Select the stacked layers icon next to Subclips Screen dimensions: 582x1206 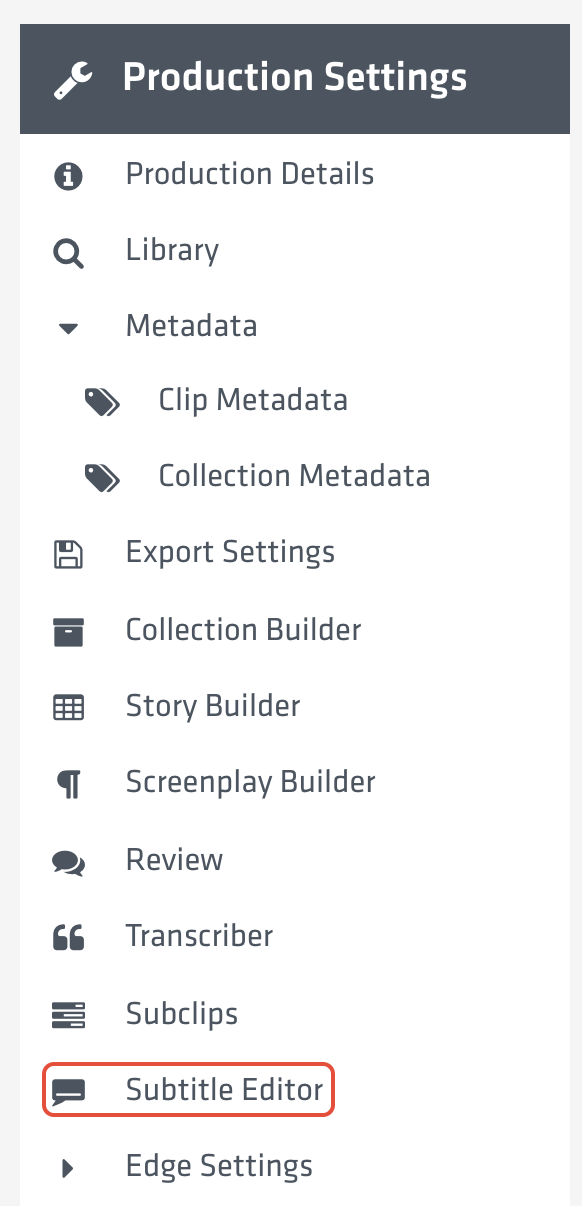68,1015
